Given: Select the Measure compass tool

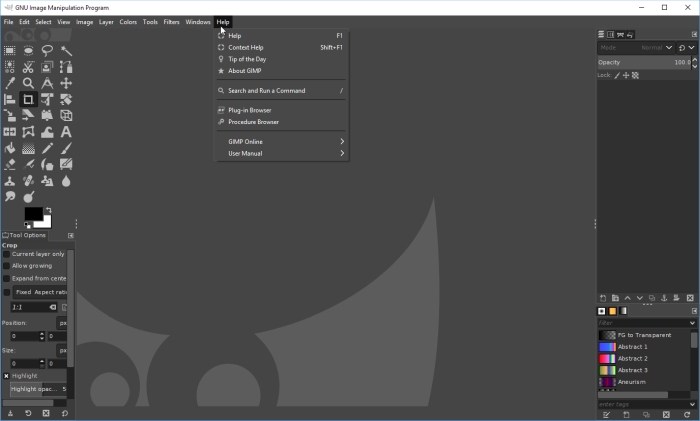Looking at the screenshot, I should pos(47,83).
